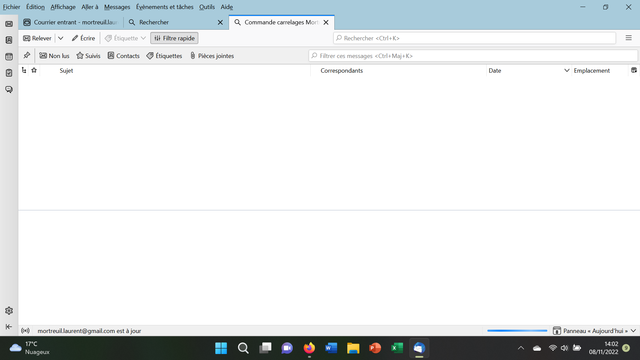The image size is (640, 360).
Task: Expand the Panneau Aujourd'hui chevron
Action: 633,331
